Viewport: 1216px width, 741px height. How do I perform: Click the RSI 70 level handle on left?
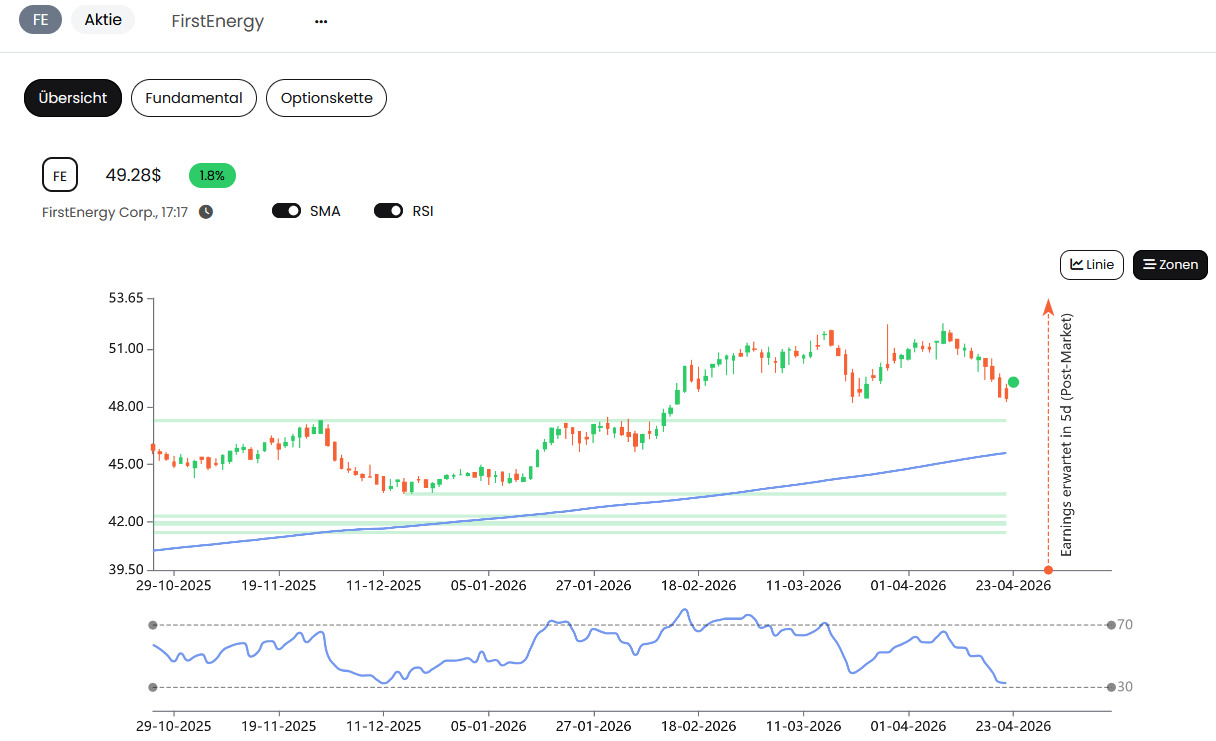[x=153, y=625]
